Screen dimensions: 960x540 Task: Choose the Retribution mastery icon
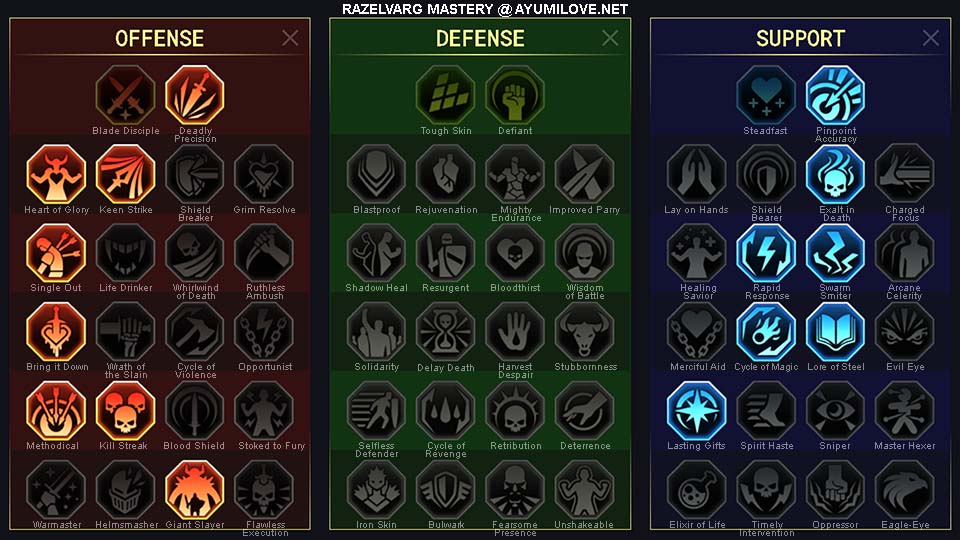click(515, 411)
